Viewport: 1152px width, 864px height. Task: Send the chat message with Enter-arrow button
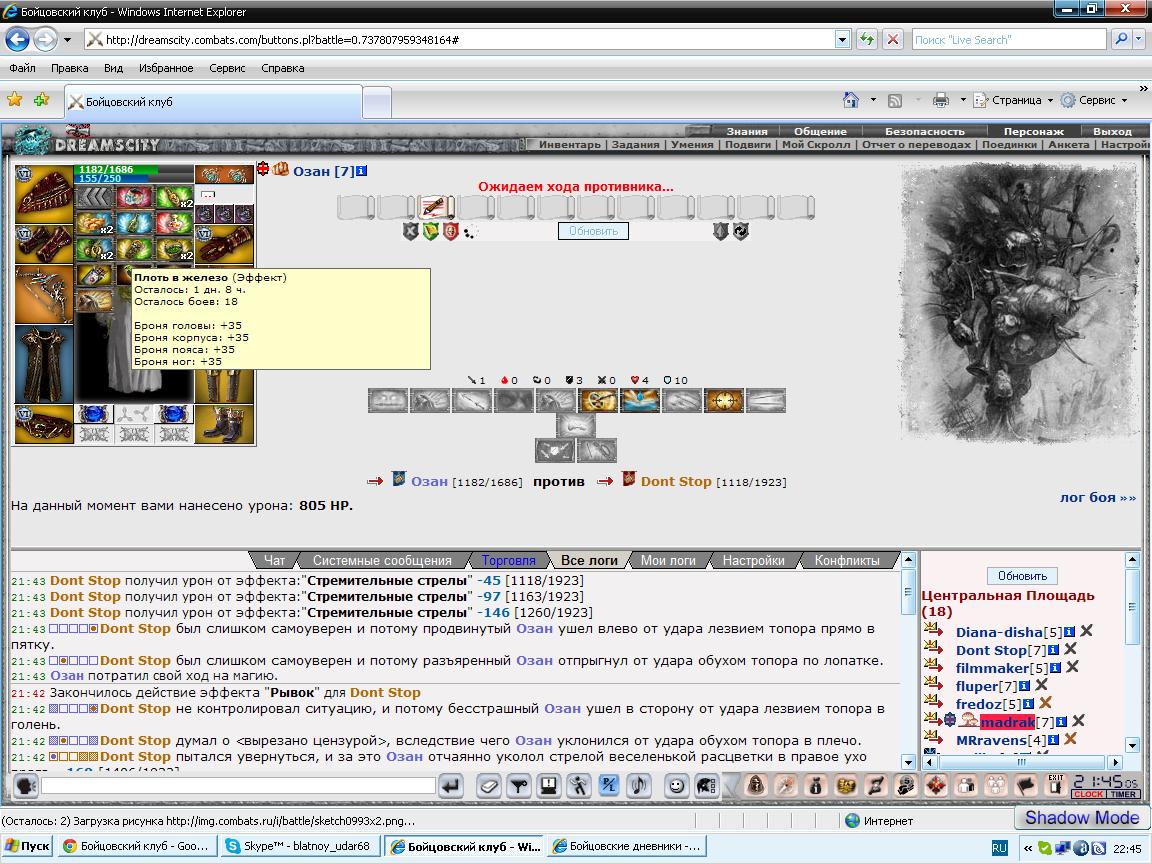click(x=451, y=786)
